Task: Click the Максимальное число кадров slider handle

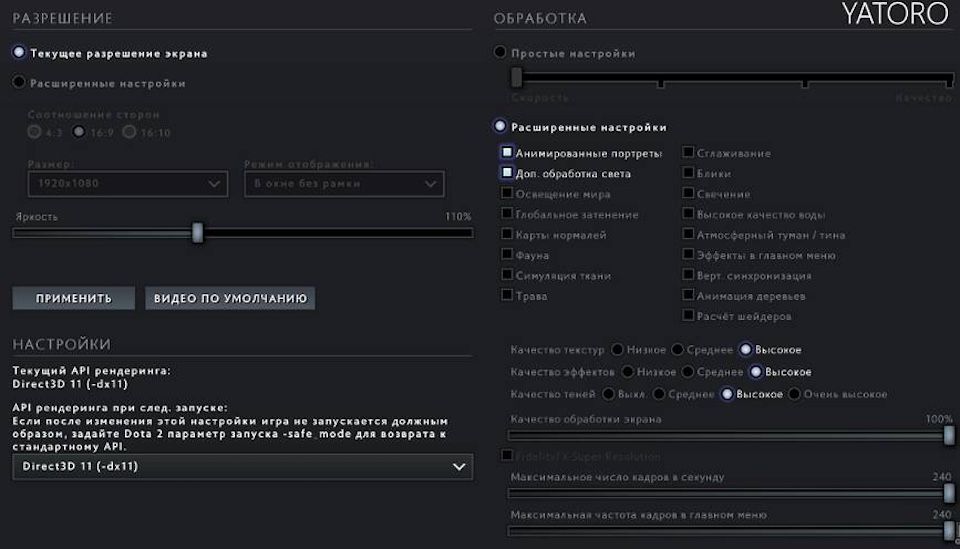Action: tap(949, 492)
